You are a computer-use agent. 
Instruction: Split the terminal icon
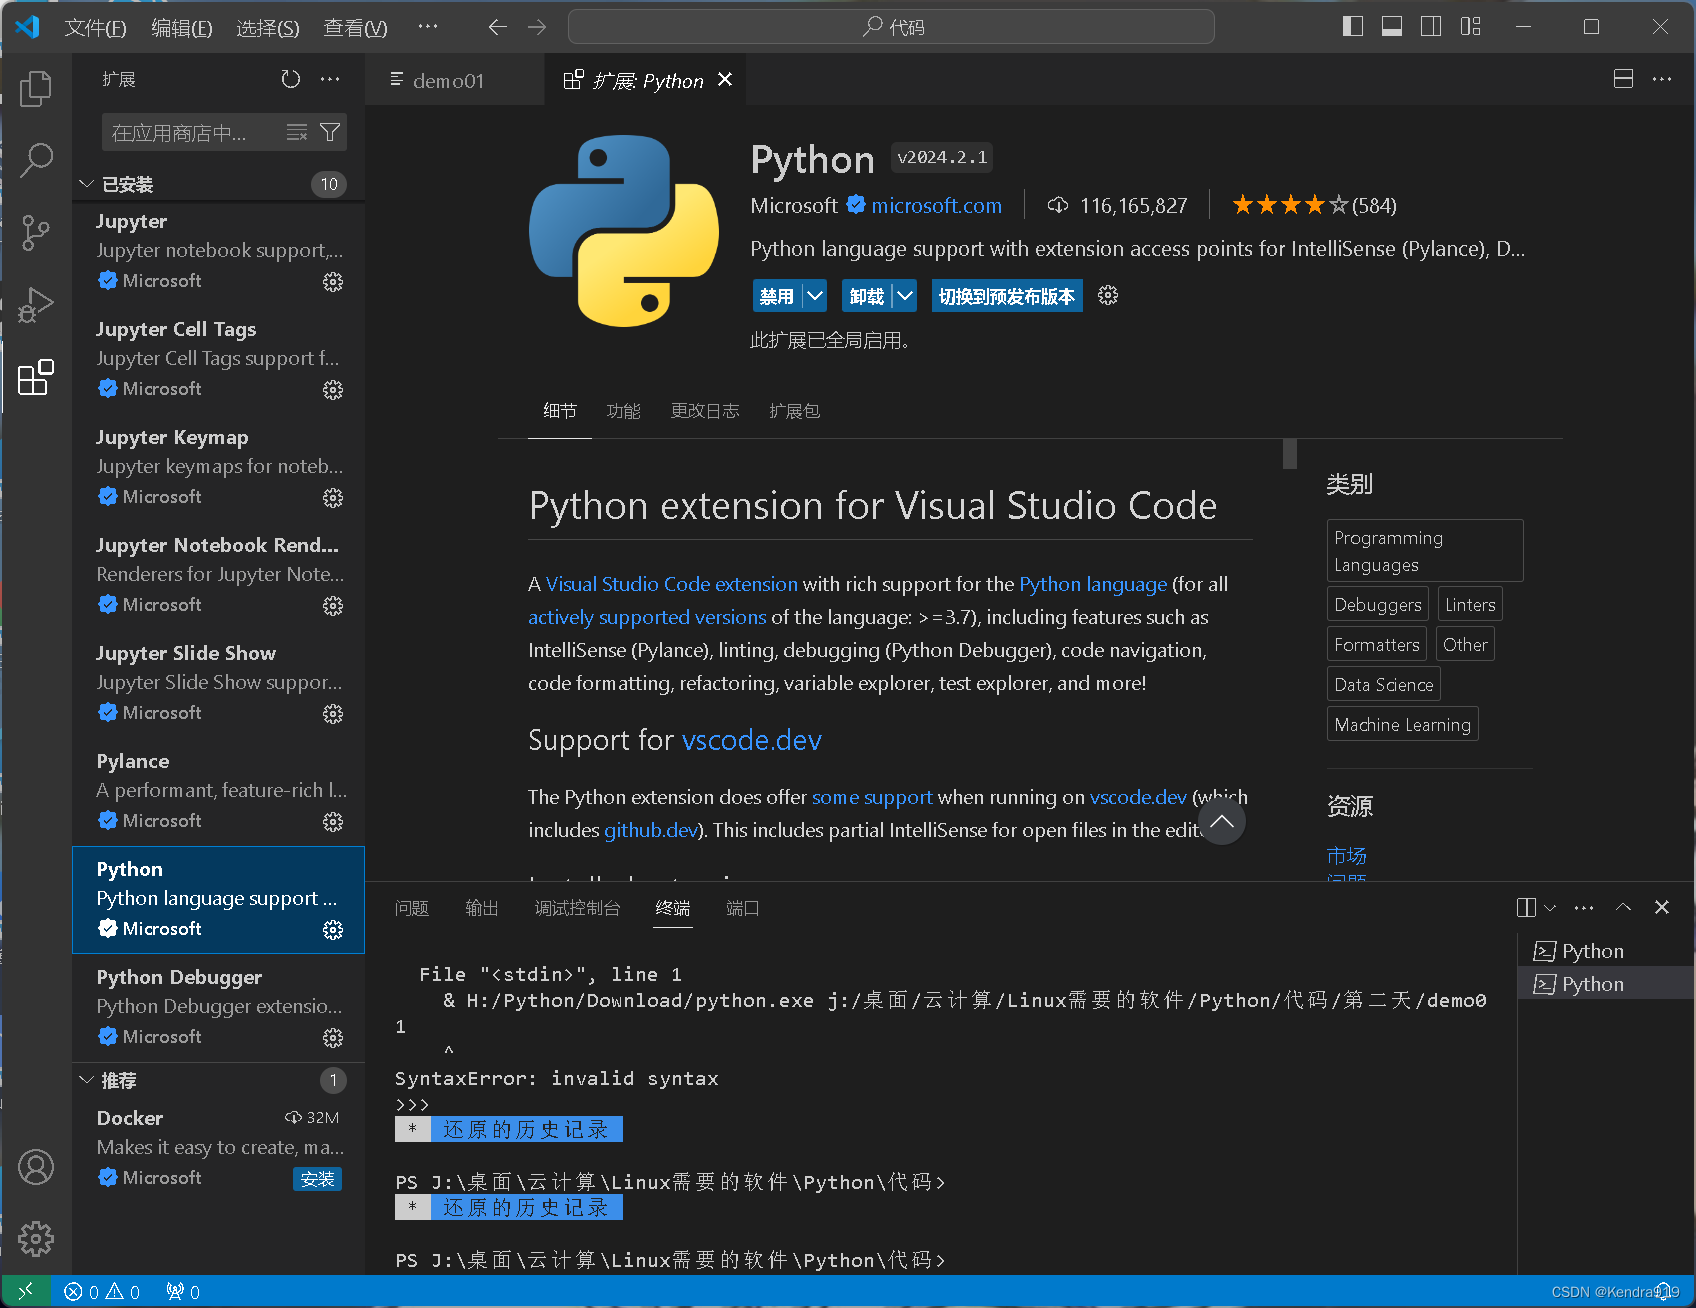point(1526,907)
